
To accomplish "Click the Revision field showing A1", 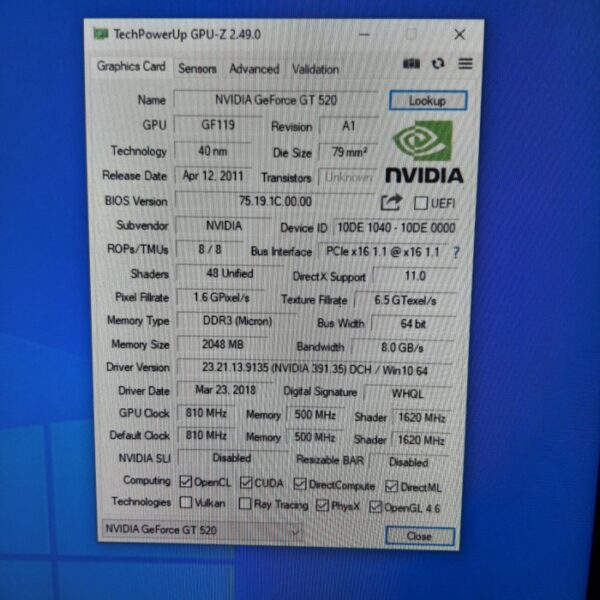I will 349,126.
